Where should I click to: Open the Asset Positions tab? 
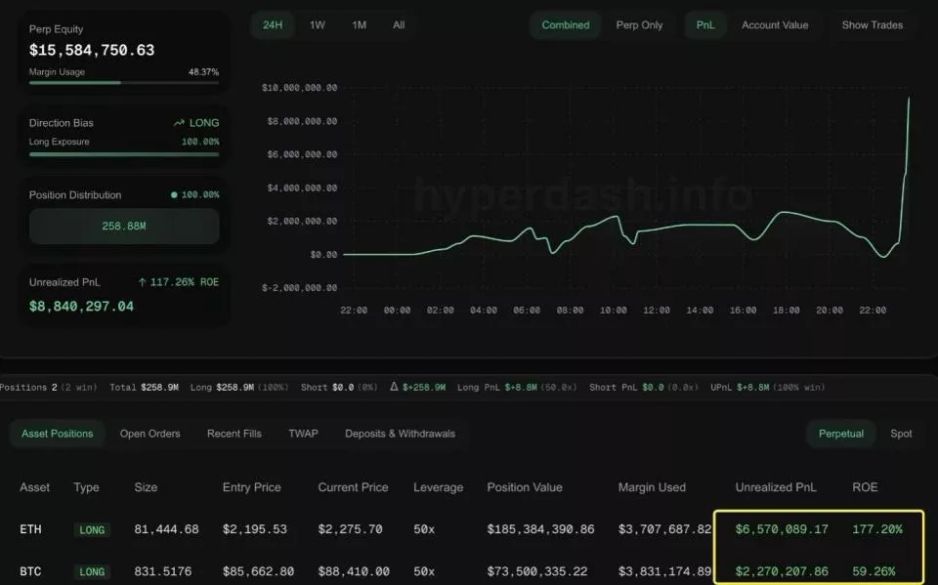pyautogui.click(x=57, y=434)
